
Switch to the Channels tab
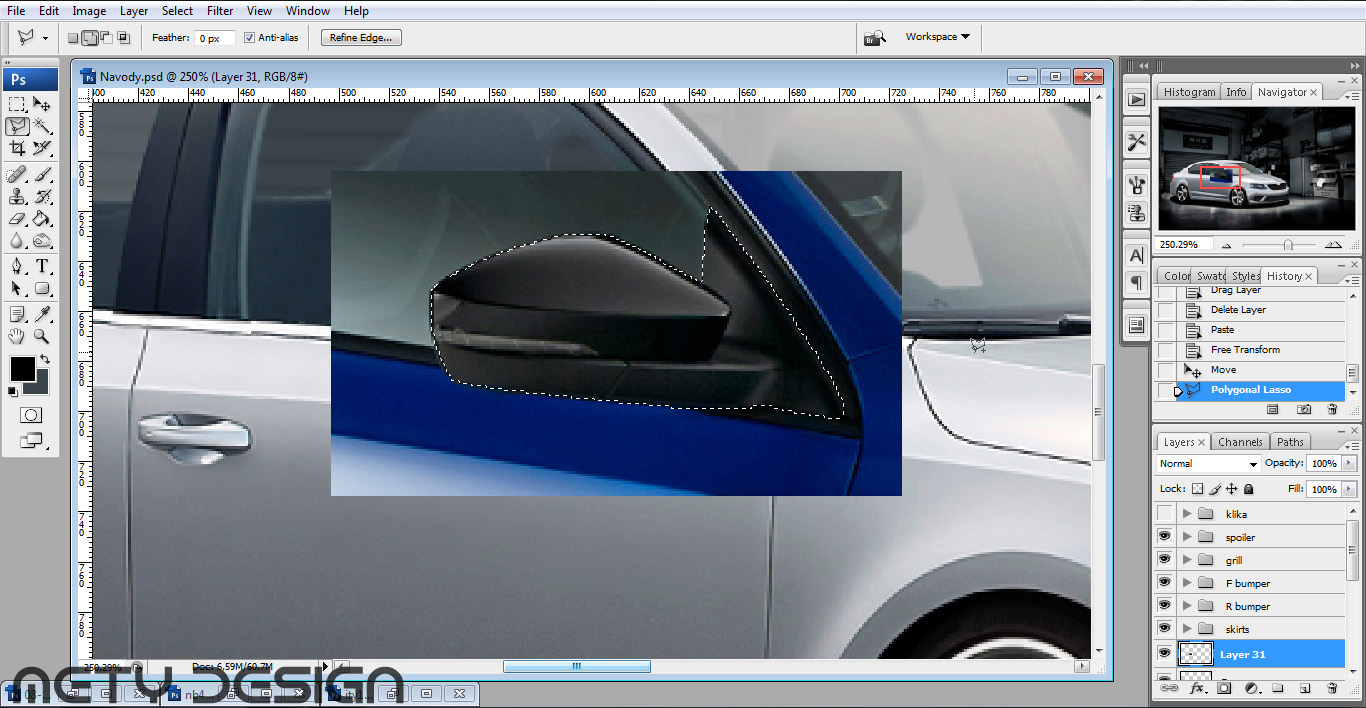tap(1240, 442)
